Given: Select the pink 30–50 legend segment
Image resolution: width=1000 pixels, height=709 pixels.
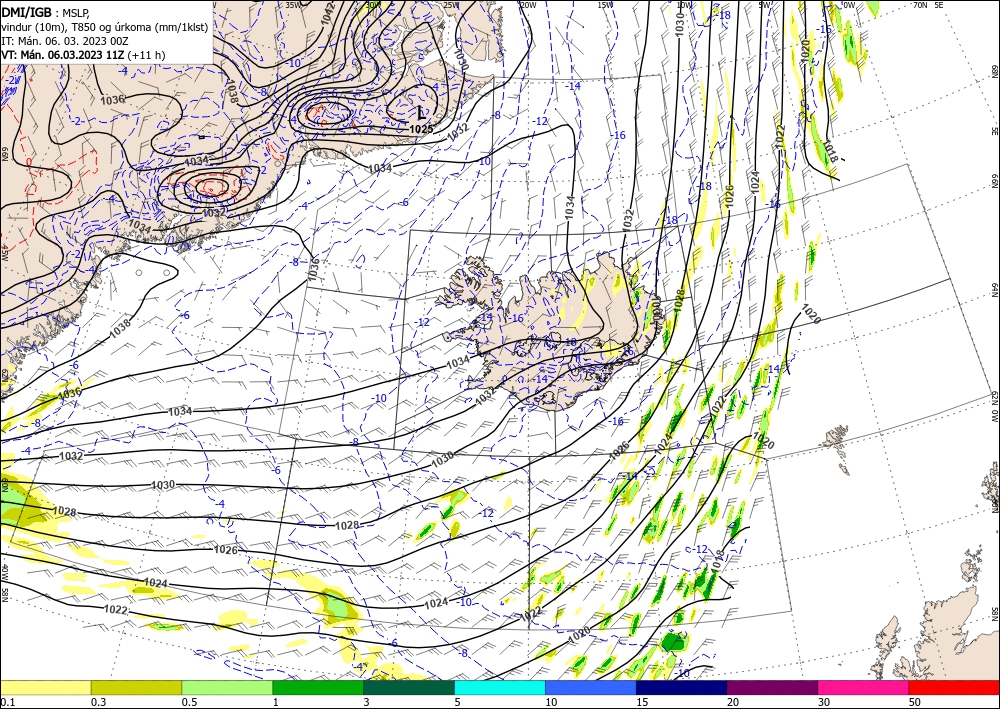Looking at the screenshot, I should [864, 687].
